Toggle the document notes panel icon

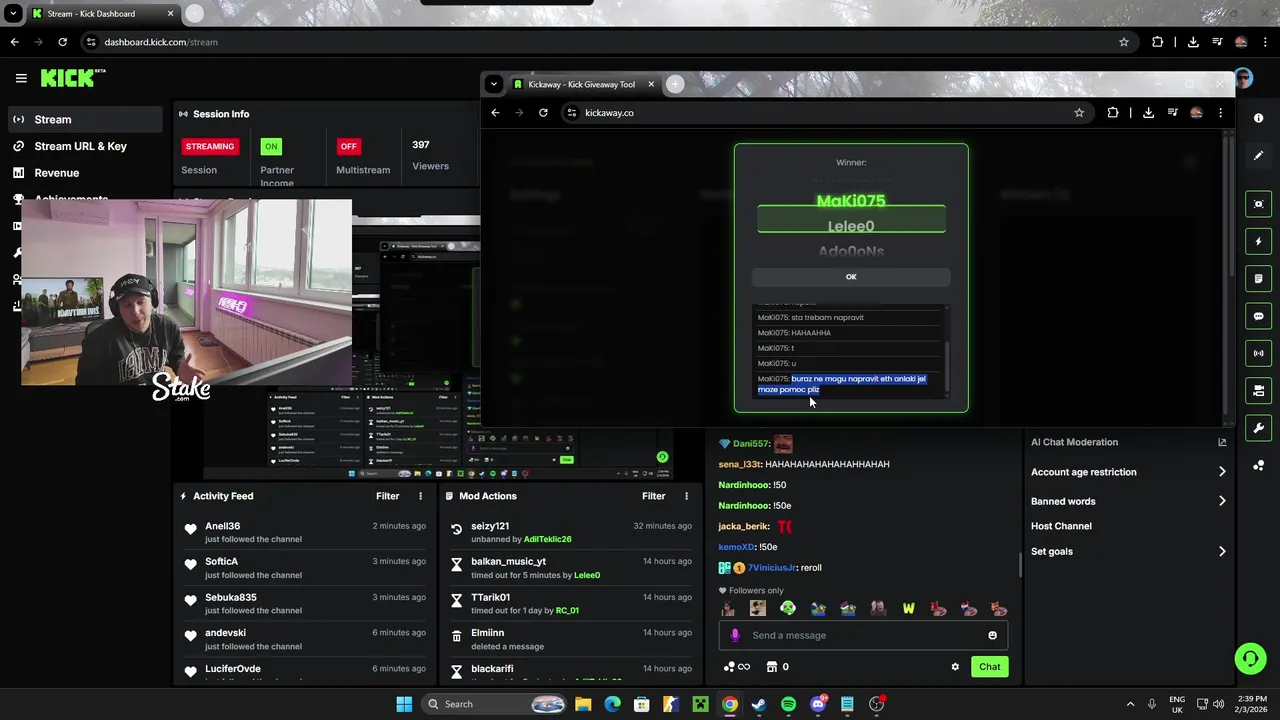point(1258,279)
